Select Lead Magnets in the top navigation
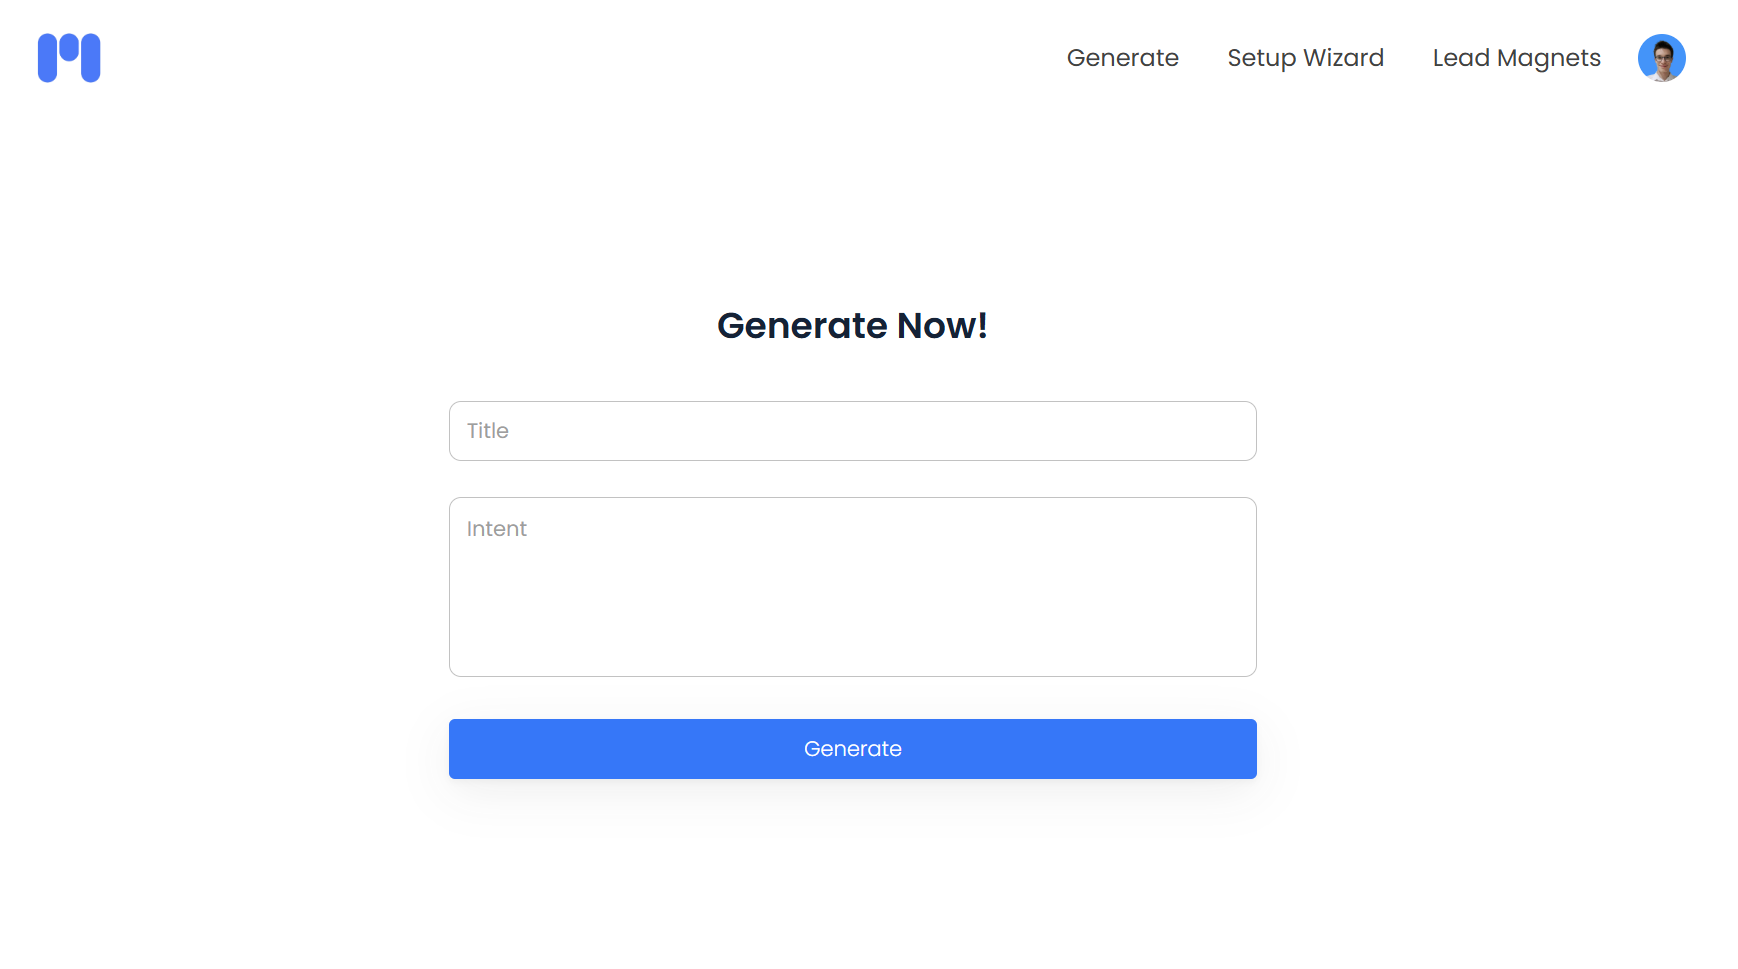This screenshot has height=969, width=1738. tap(1516, 58)
